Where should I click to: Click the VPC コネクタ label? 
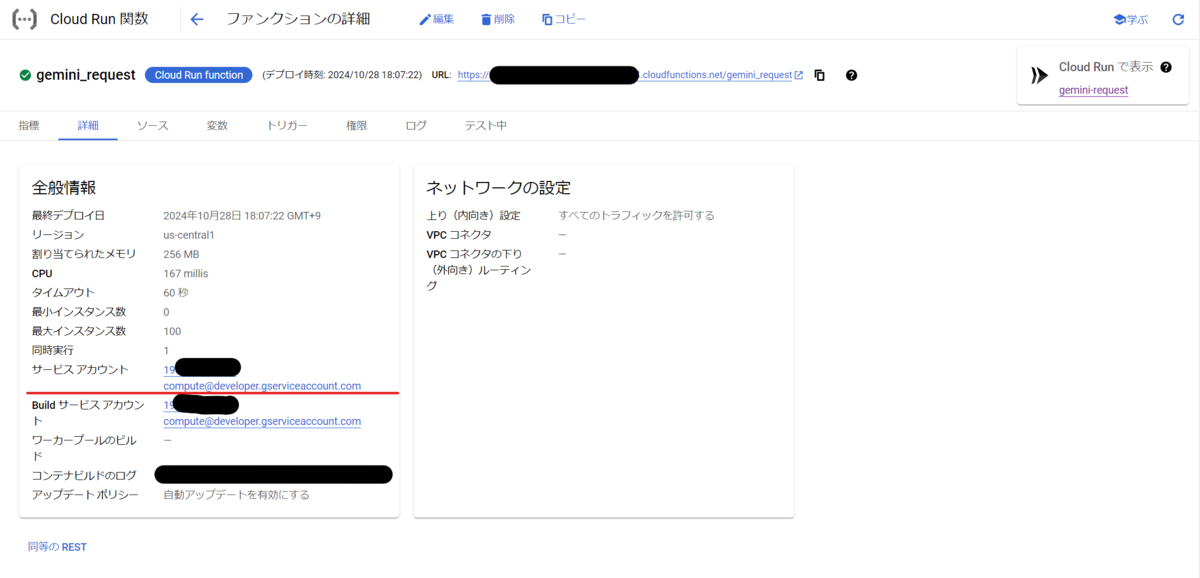[x=459, y=235]
